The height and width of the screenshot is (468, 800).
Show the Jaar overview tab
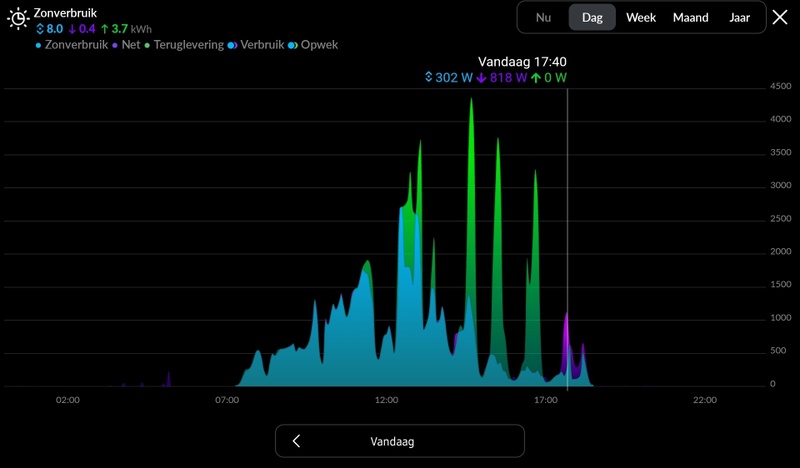tap(739, 17)
